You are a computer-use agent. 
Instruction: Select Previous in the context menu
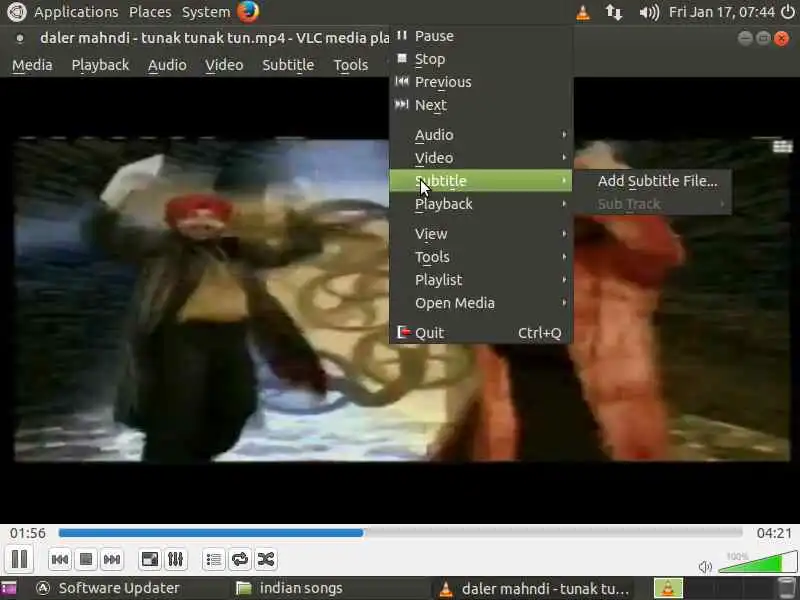pyautogui.click(x=481, y=82)
